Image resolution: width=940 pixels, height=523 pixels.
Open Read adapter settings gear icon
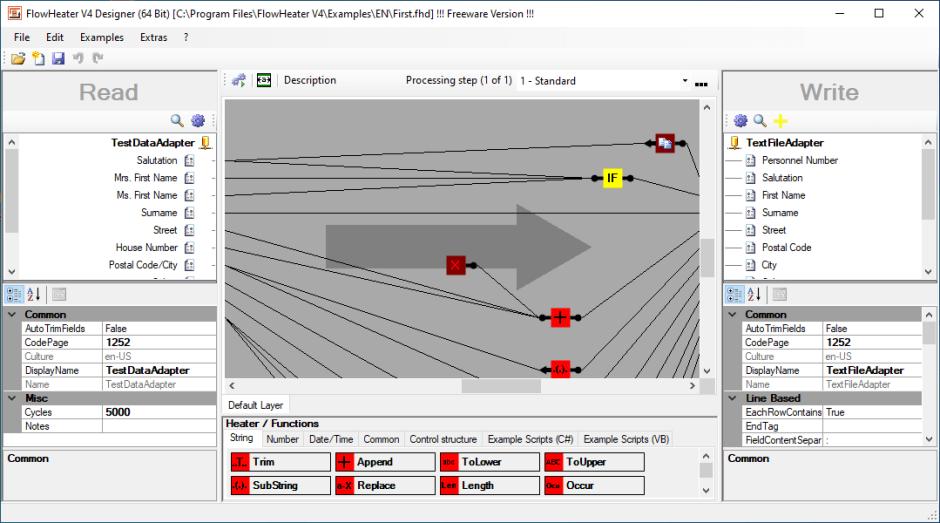198,121
